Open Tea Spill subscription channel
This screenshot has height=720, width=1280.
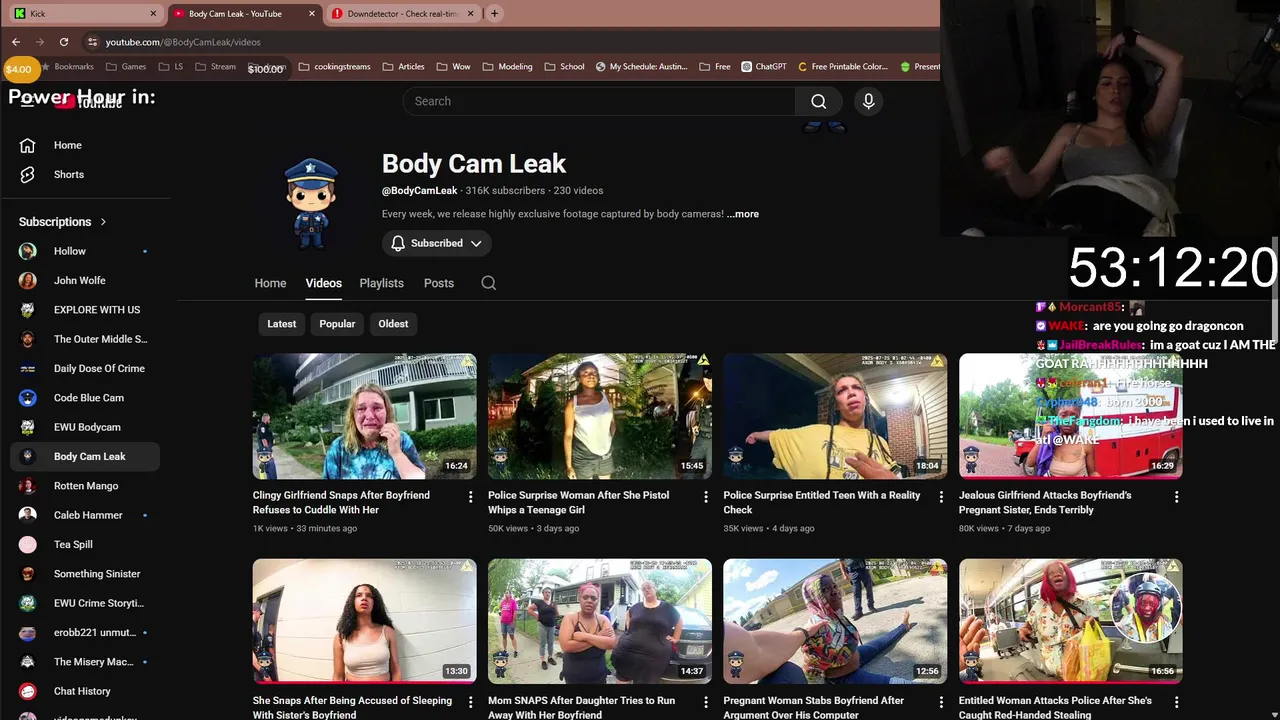click(85, 544)
